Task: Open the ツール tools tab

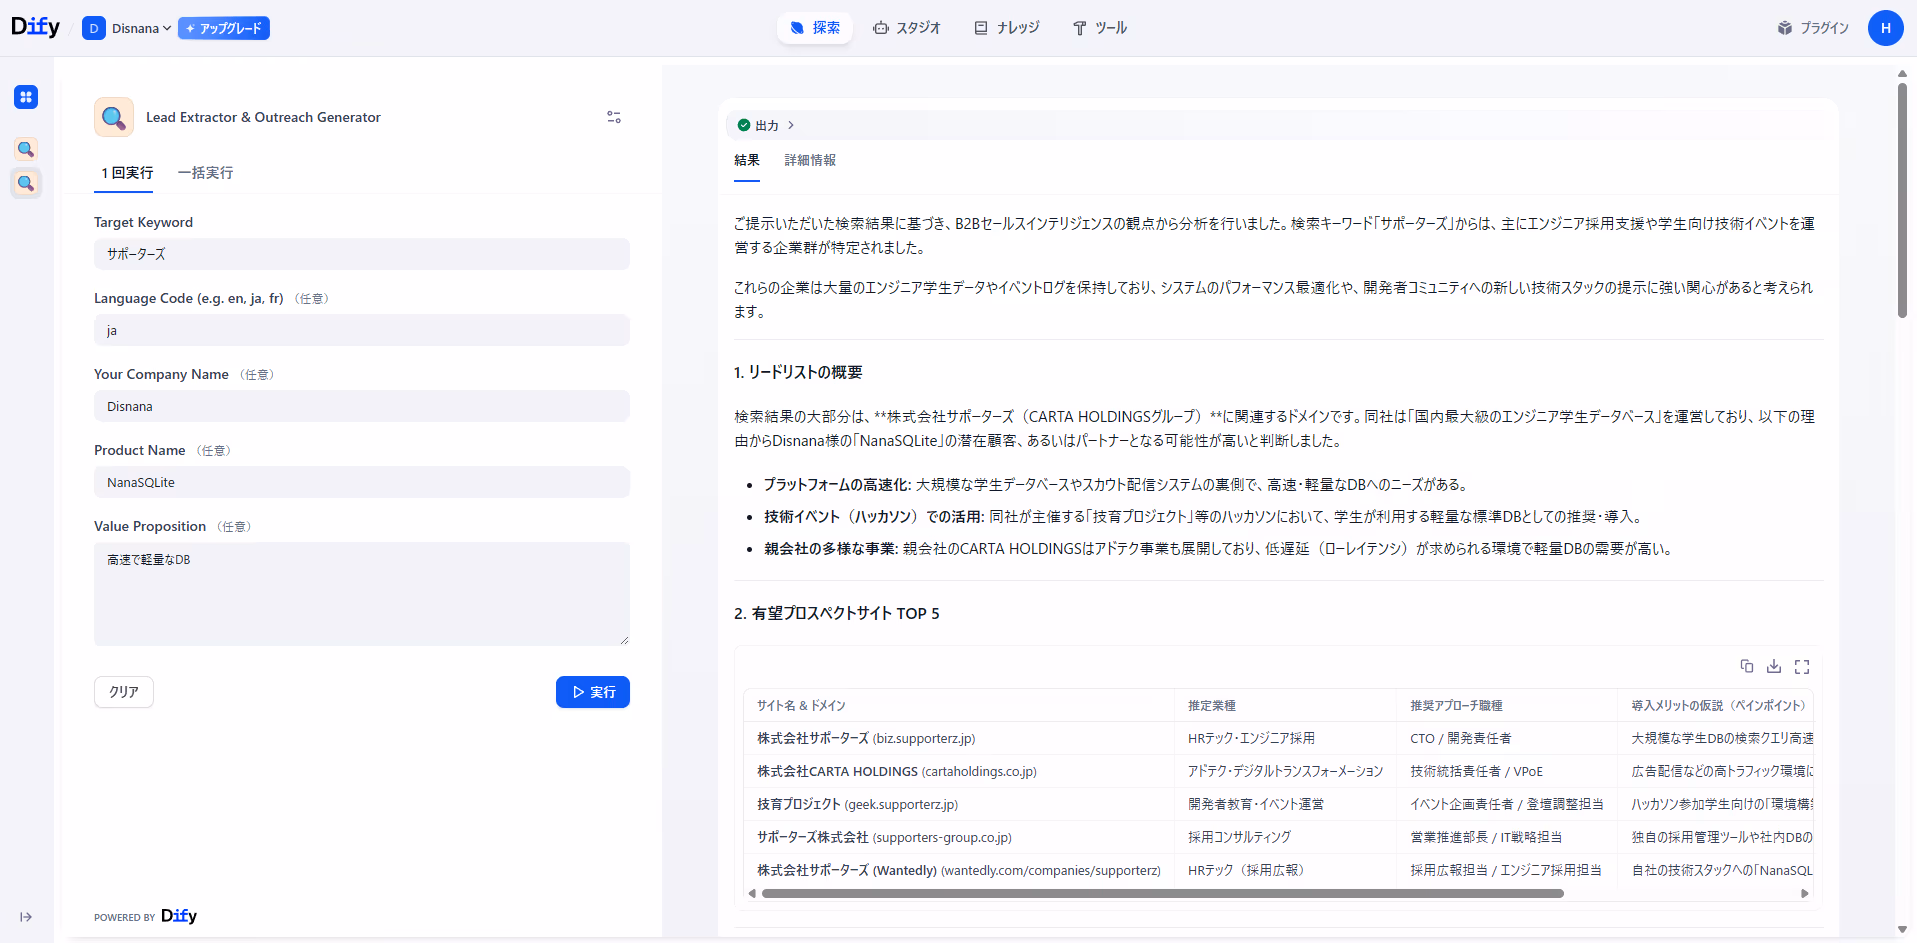Action: (1100, 28)
